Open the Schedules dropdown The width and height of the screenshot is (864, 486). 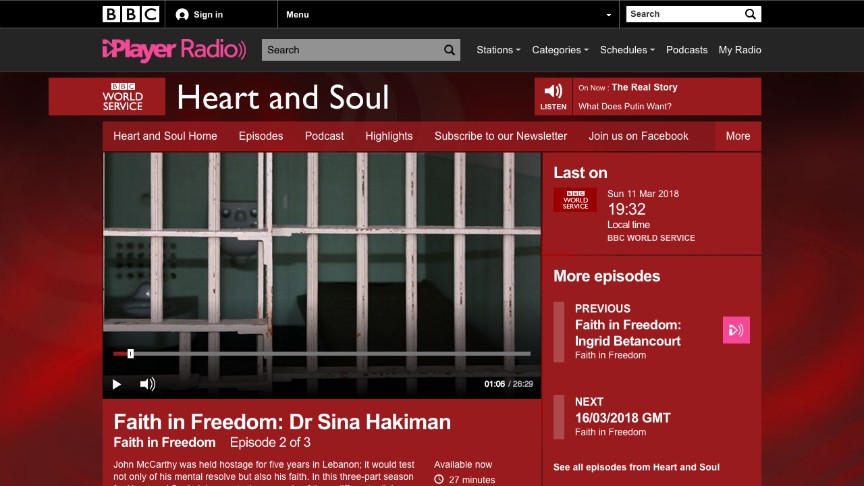point(627,50)
